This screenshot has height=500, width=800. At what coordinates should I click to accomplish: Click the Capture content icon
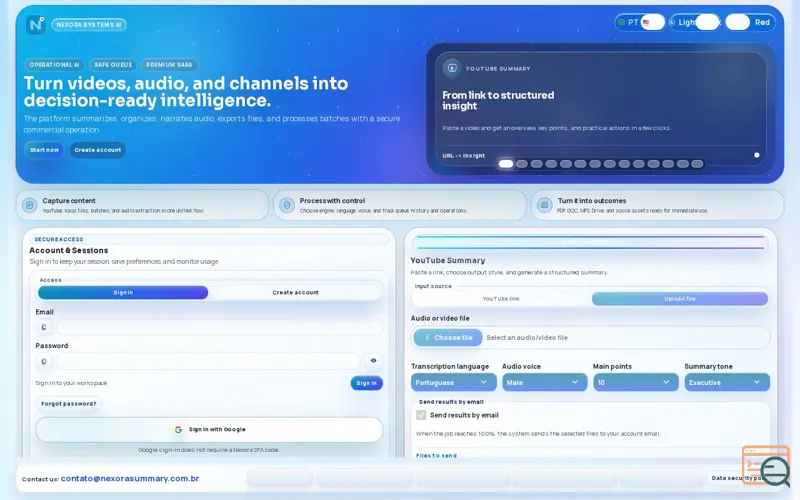click(30, 205)
